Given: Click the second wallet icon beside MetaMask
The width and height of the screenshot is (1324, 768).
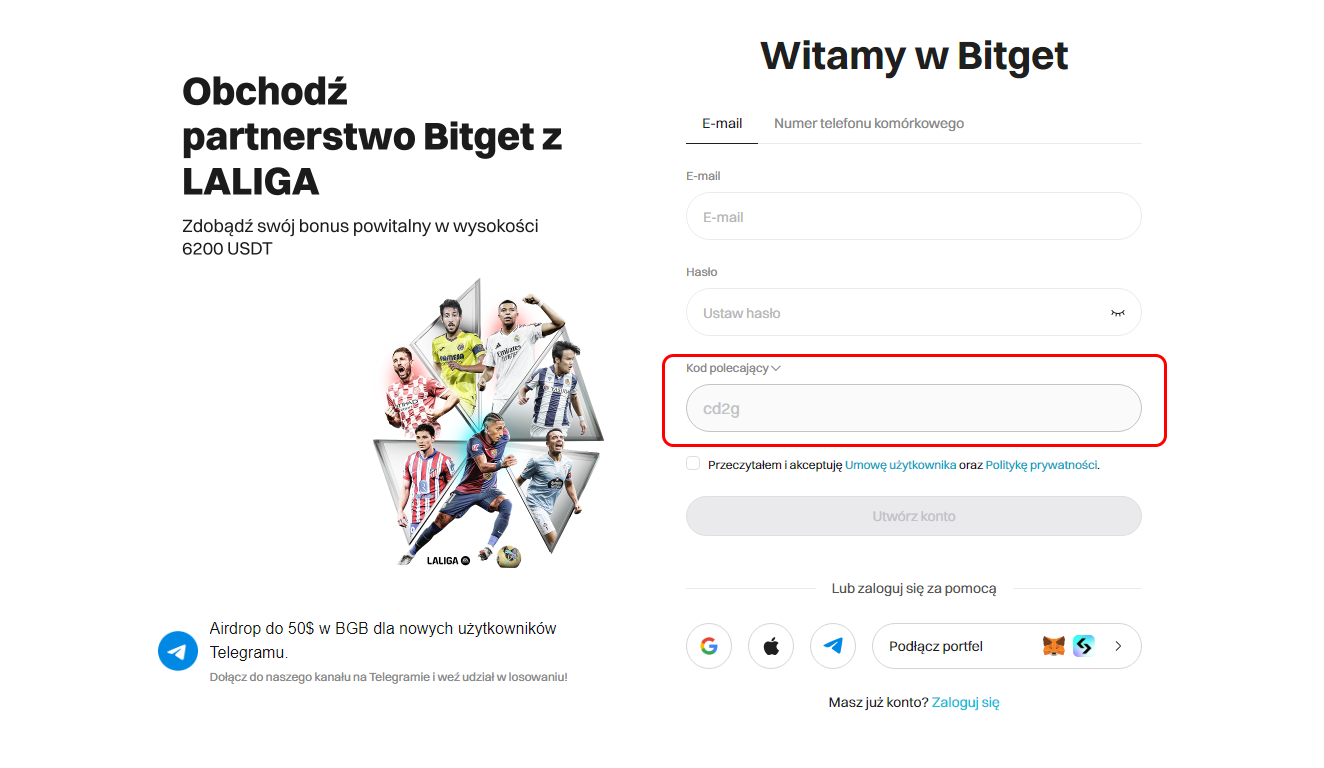Looking at the screenshot, I should [x=1084, y=646].
